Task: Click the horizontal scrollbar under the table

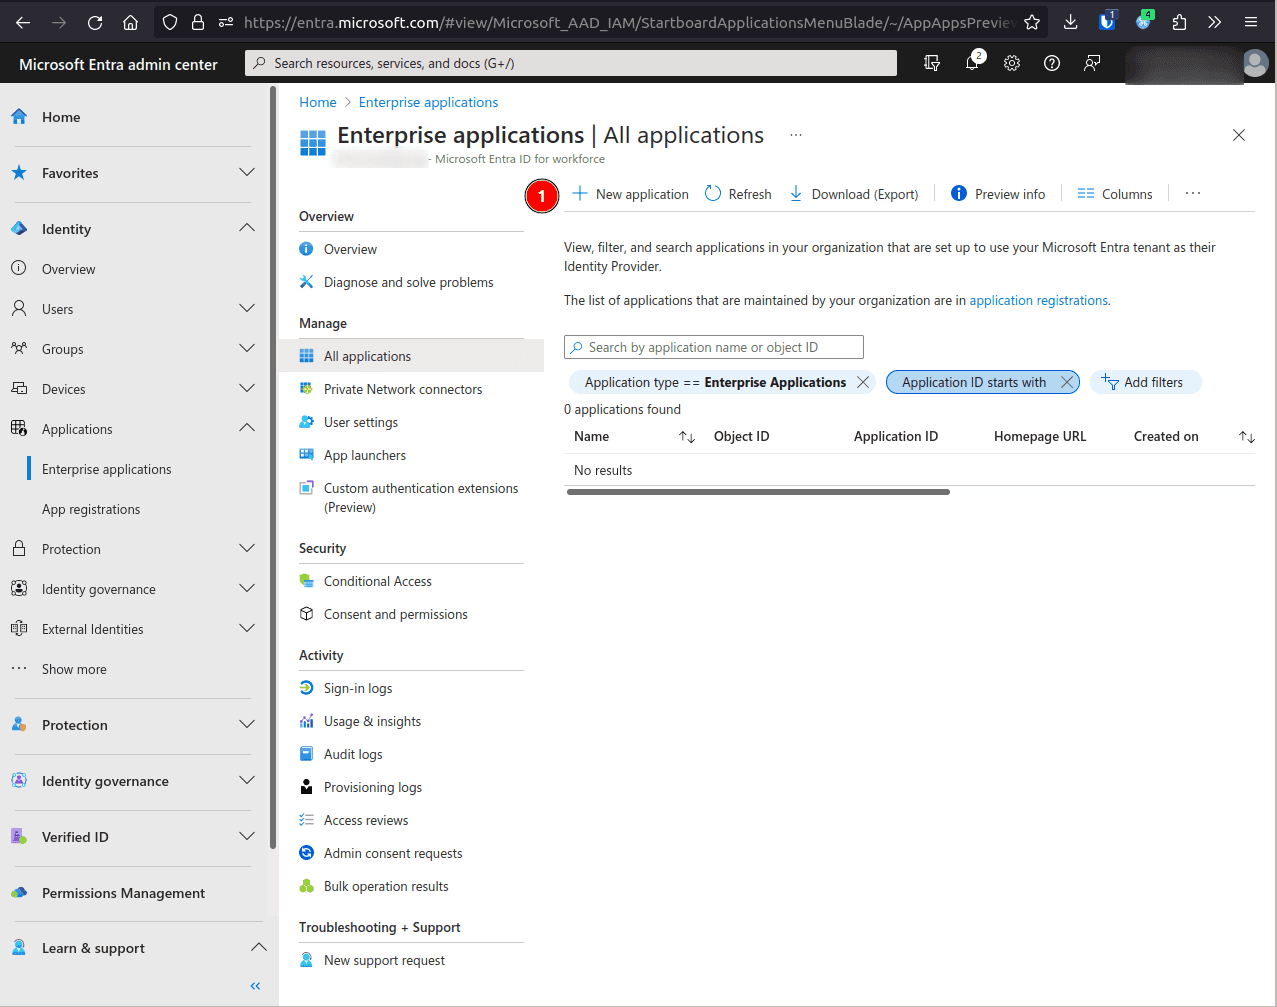Action: pos(758,492)
